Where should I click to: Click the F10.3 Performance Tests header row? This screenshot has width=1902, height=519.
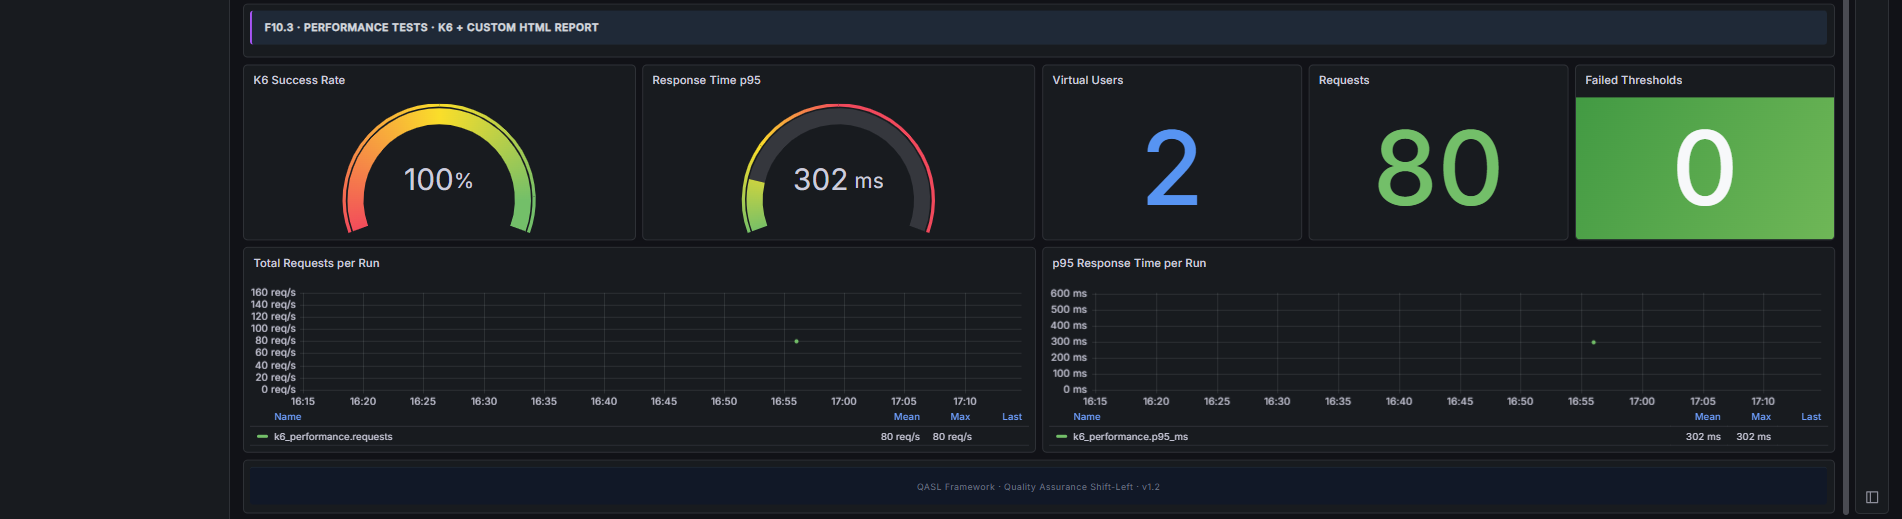pos(1038,28)
